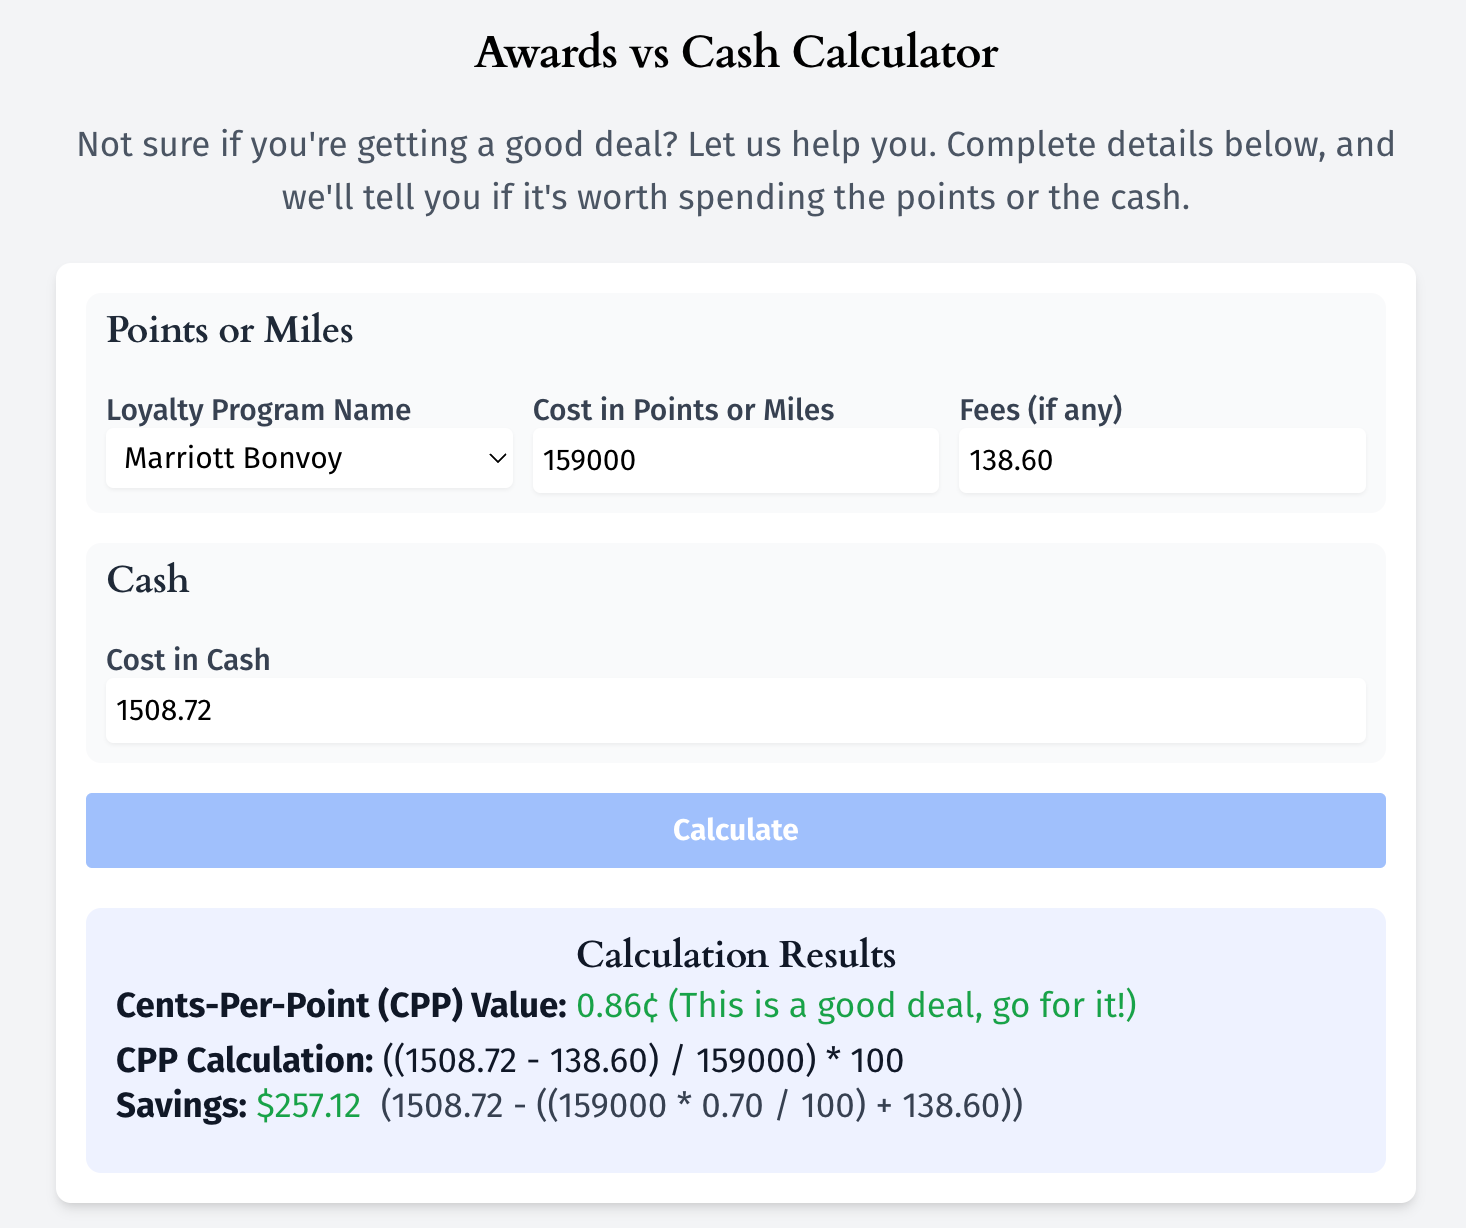Click the CPP Calculation formula text
The width and height of the screenshot is (1466, 1228).
coord(643,1060)
